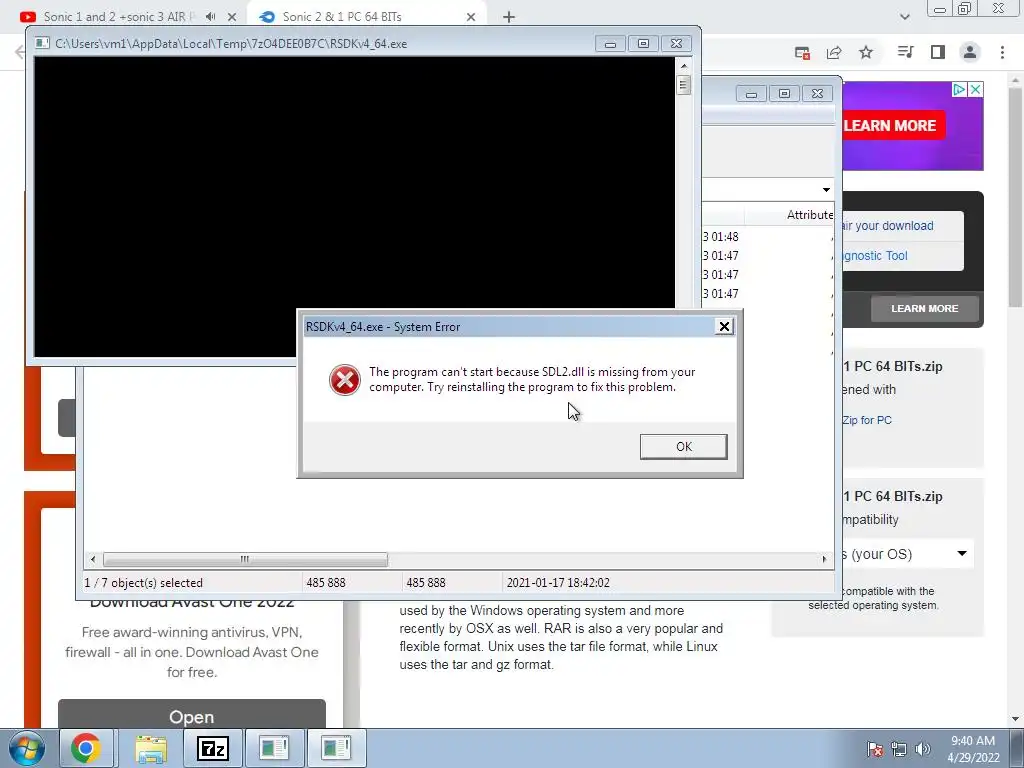Open the Action Center flag tray icon

[875, 749]
